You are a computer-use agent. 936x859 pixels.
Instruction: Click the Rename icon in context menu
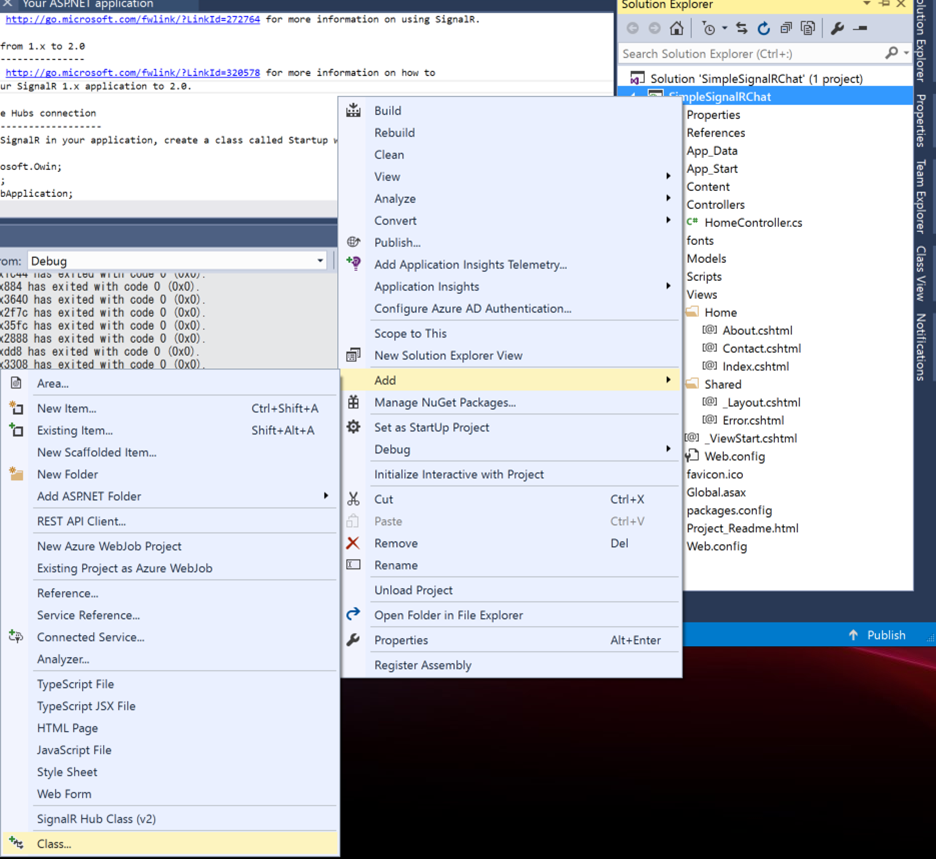coord(353,564)
